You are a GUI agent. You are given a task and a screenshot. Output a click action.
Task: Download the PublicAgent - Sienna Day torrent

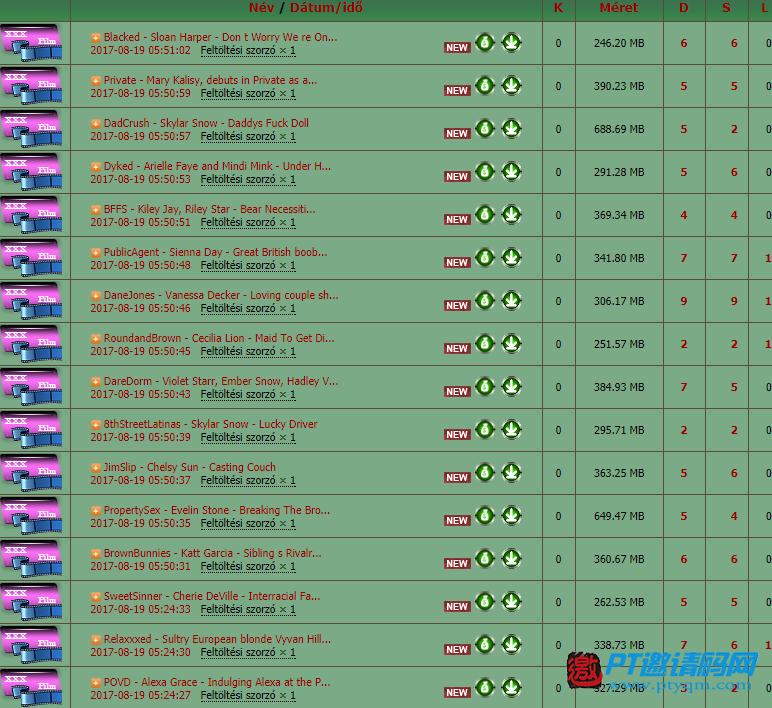coord(512,257)
